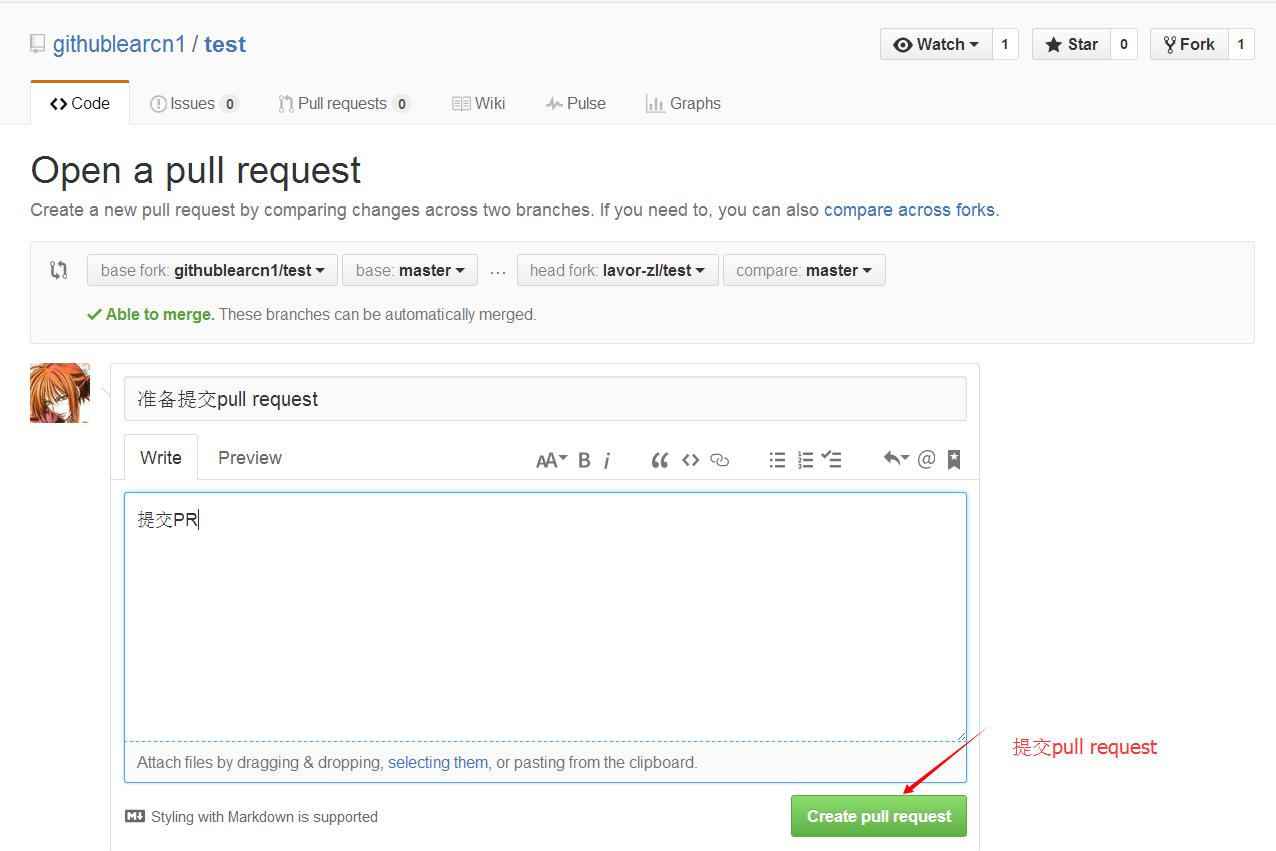
Task: Add an unordered list to the comment
Action: (777, 459)
